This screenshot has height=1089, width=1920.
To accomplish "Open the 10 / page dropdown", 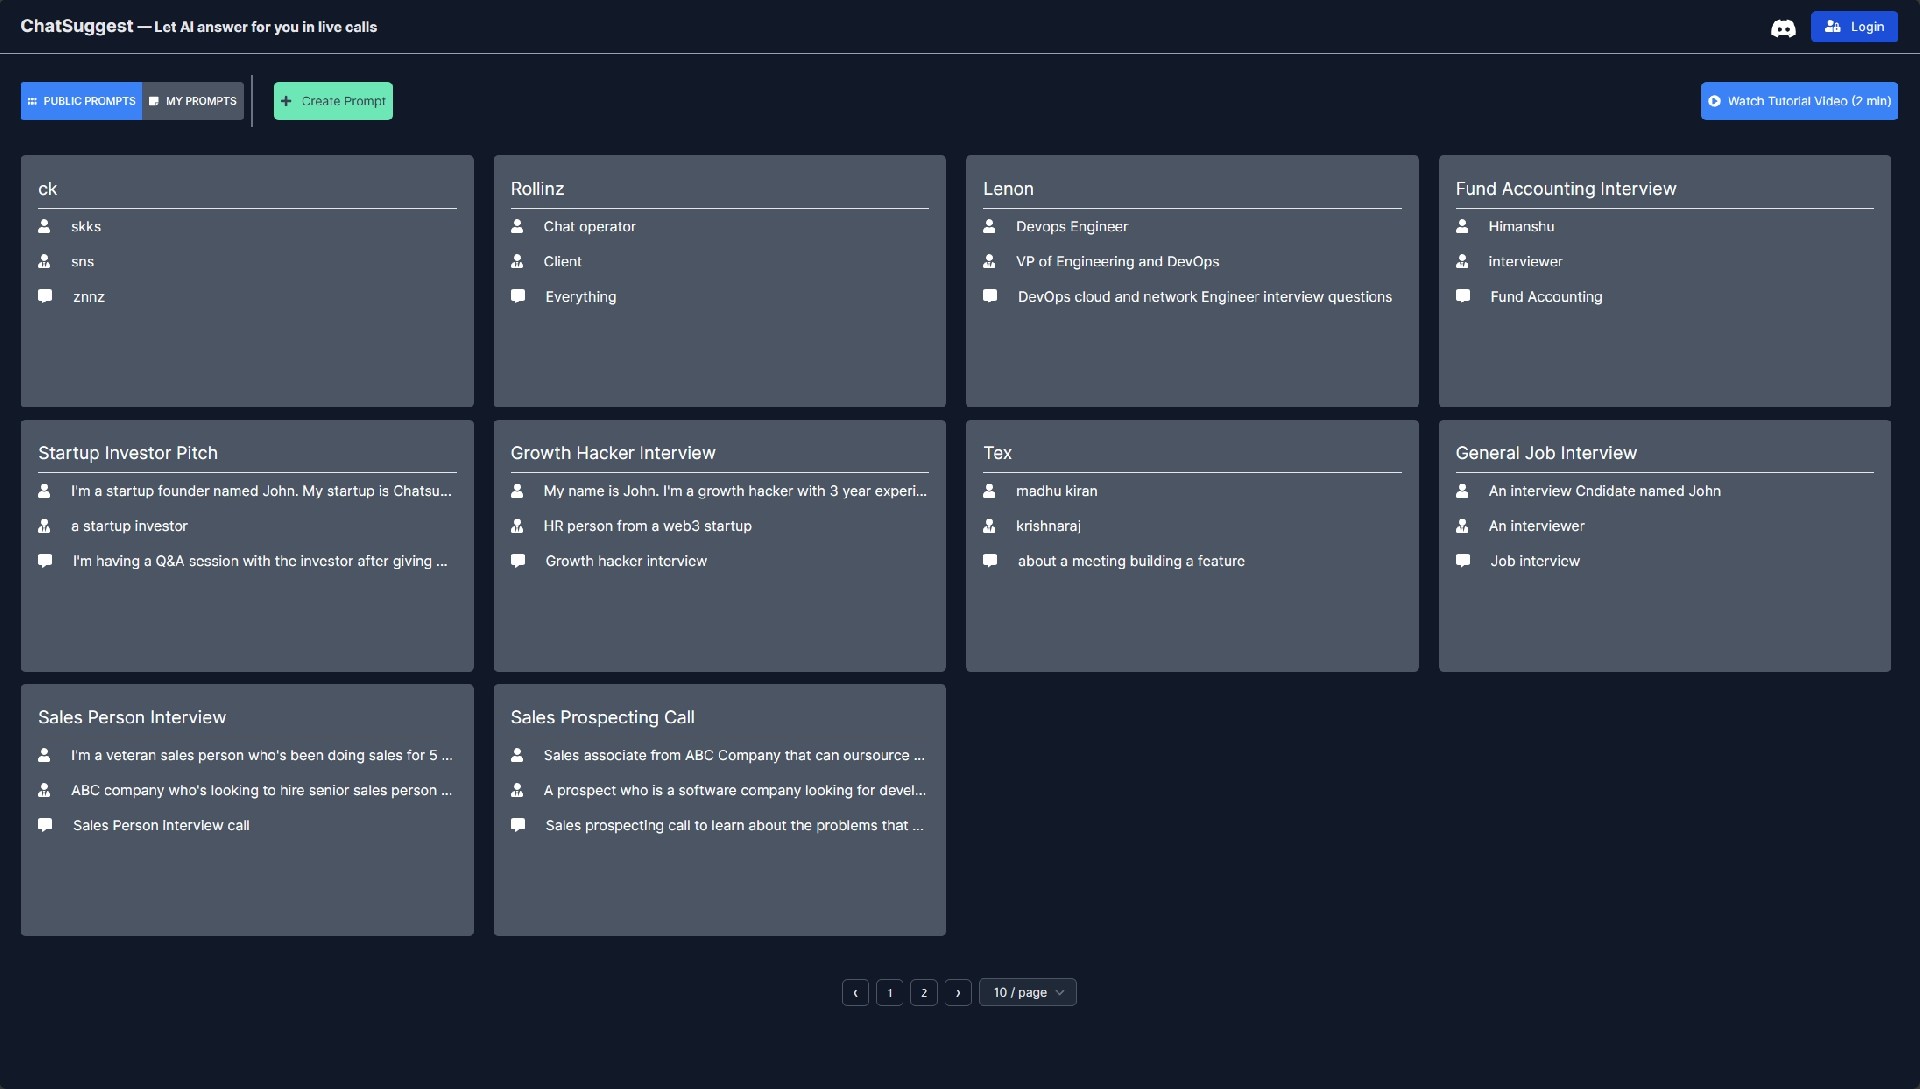I will pos(1027,992).
